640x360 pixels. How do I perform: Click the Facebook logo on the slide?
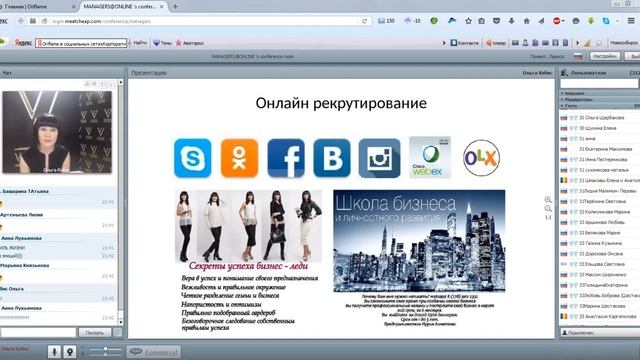286,158
